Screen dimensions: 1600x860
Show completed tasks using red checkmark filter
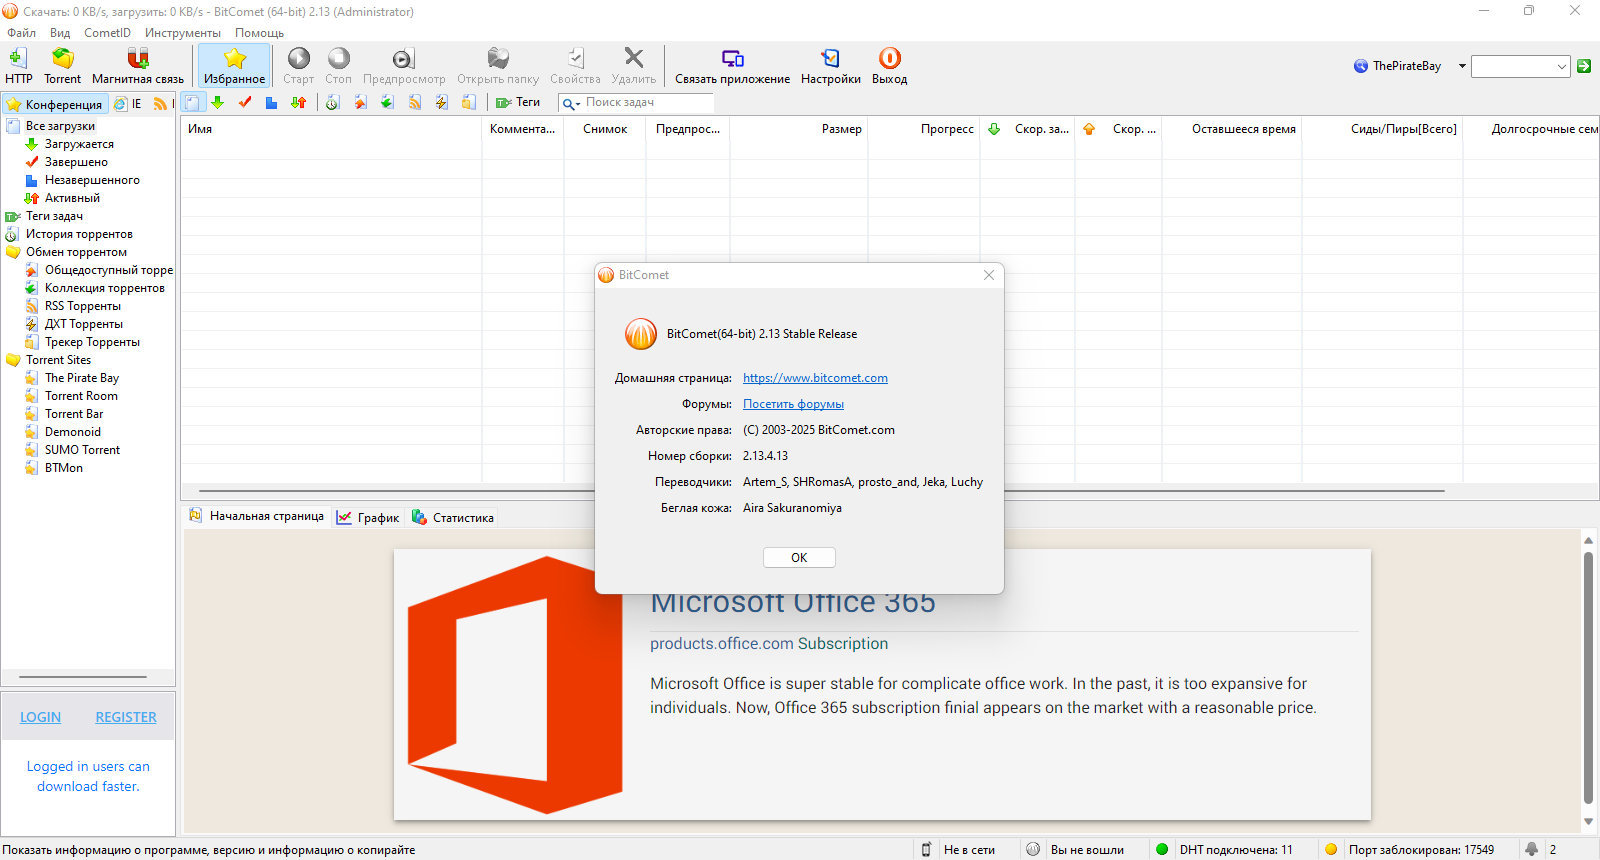coord(245,102)
